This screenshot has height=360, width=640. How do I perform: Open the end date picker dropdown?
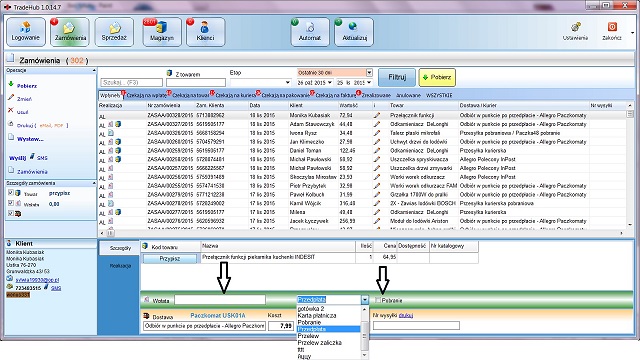coord(369,82)
